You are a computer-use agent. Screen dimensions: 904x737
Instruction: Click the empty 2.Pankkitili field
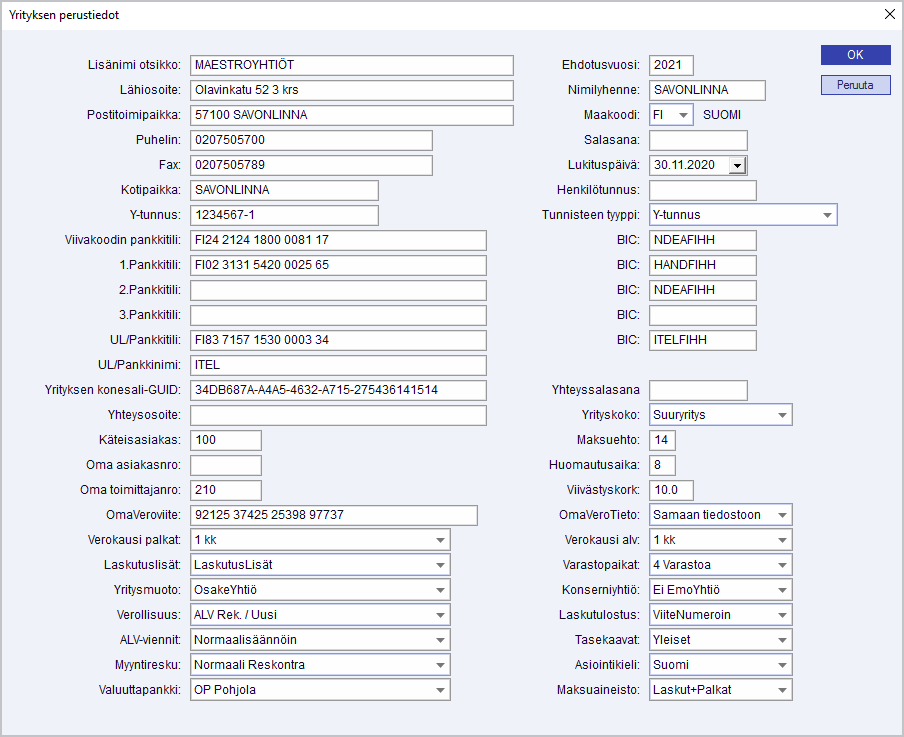[338, 290]
